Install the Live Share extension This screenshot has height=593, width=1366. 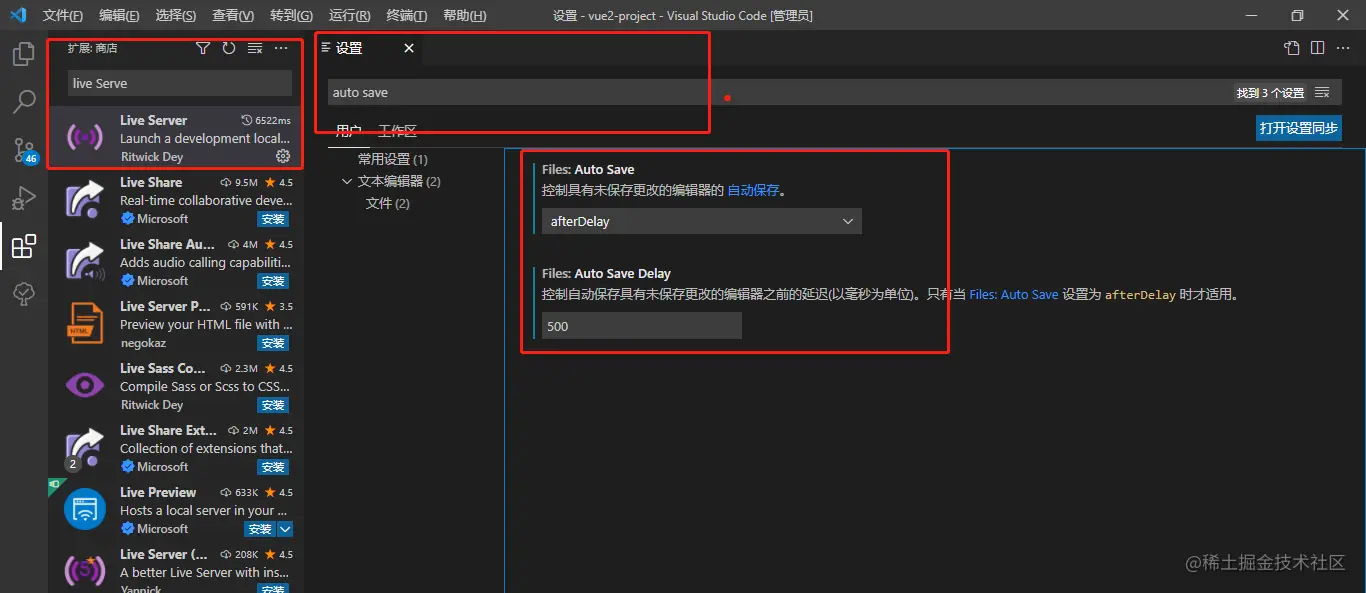(273, 219)
